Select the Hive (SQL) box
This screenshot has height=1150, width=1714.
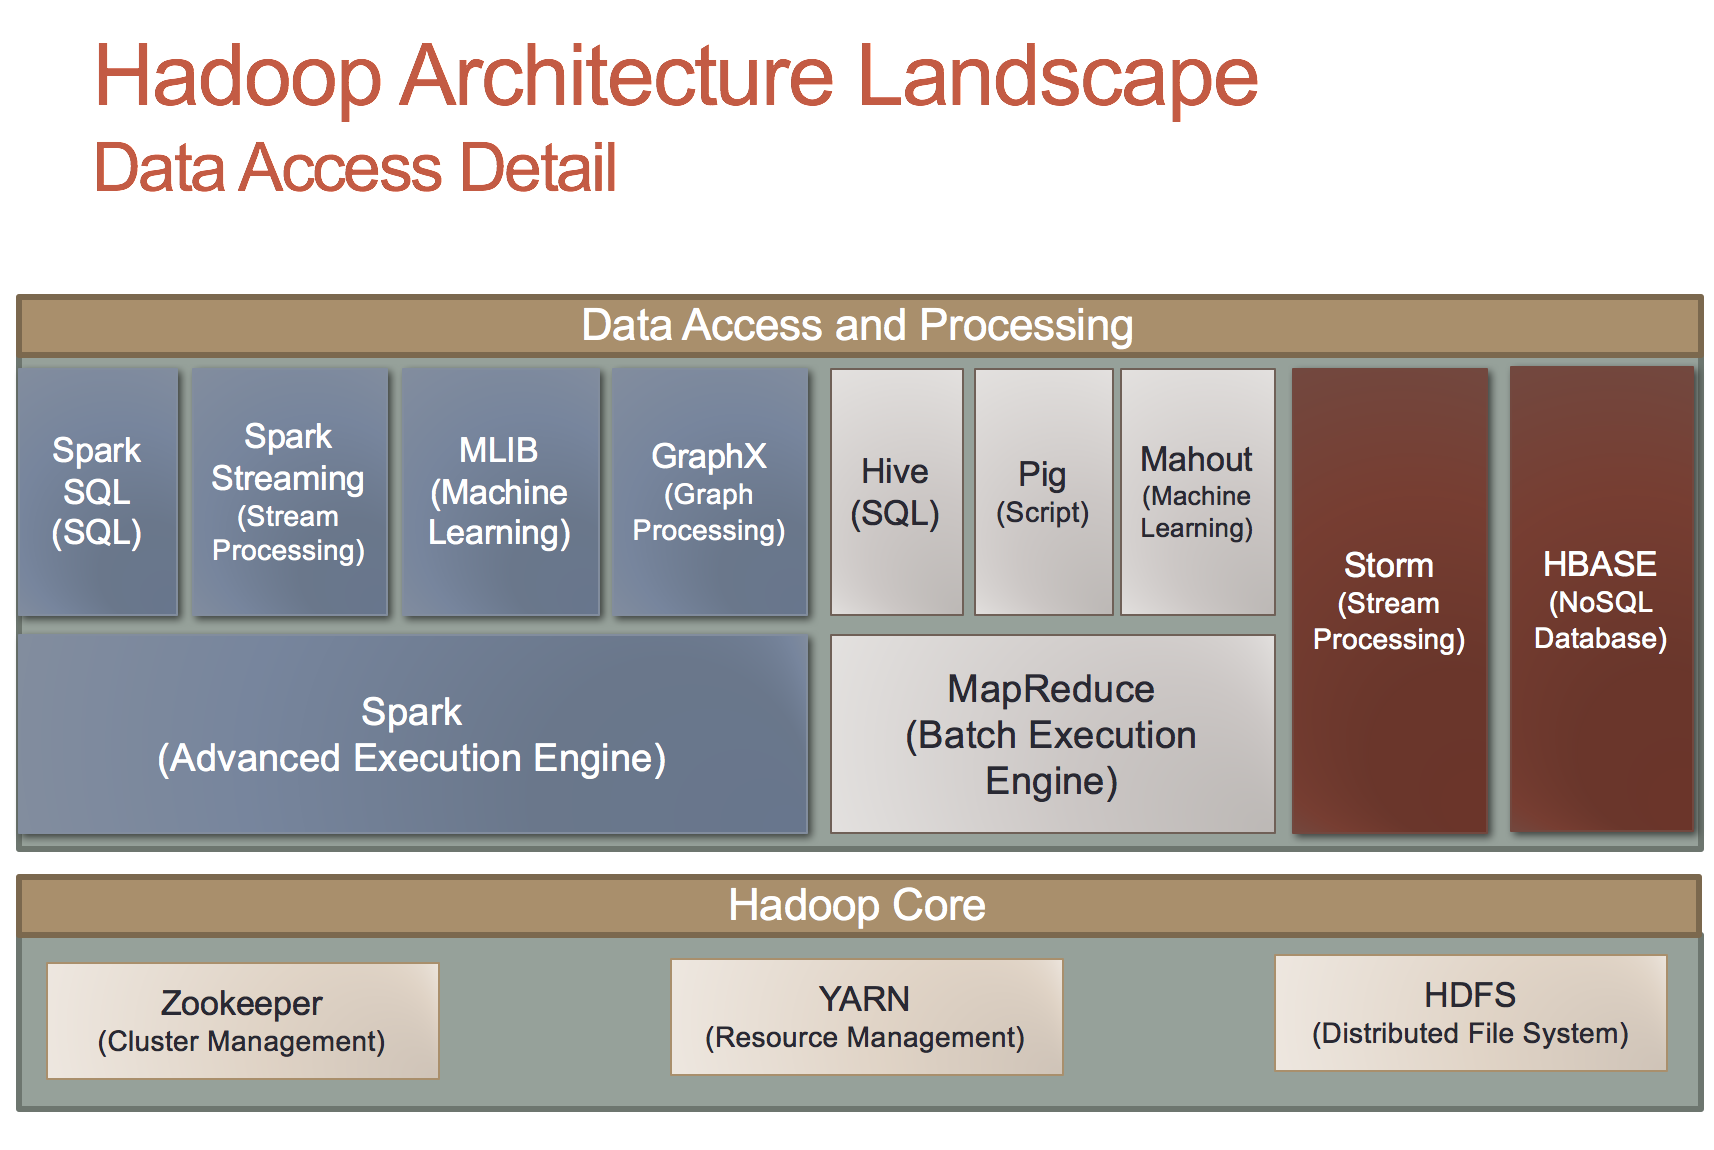[896, 492]
